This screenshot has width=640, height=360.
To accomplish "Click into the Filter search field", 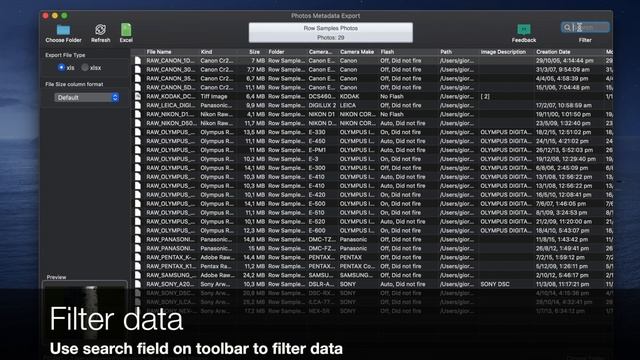I will click(585, 27).
